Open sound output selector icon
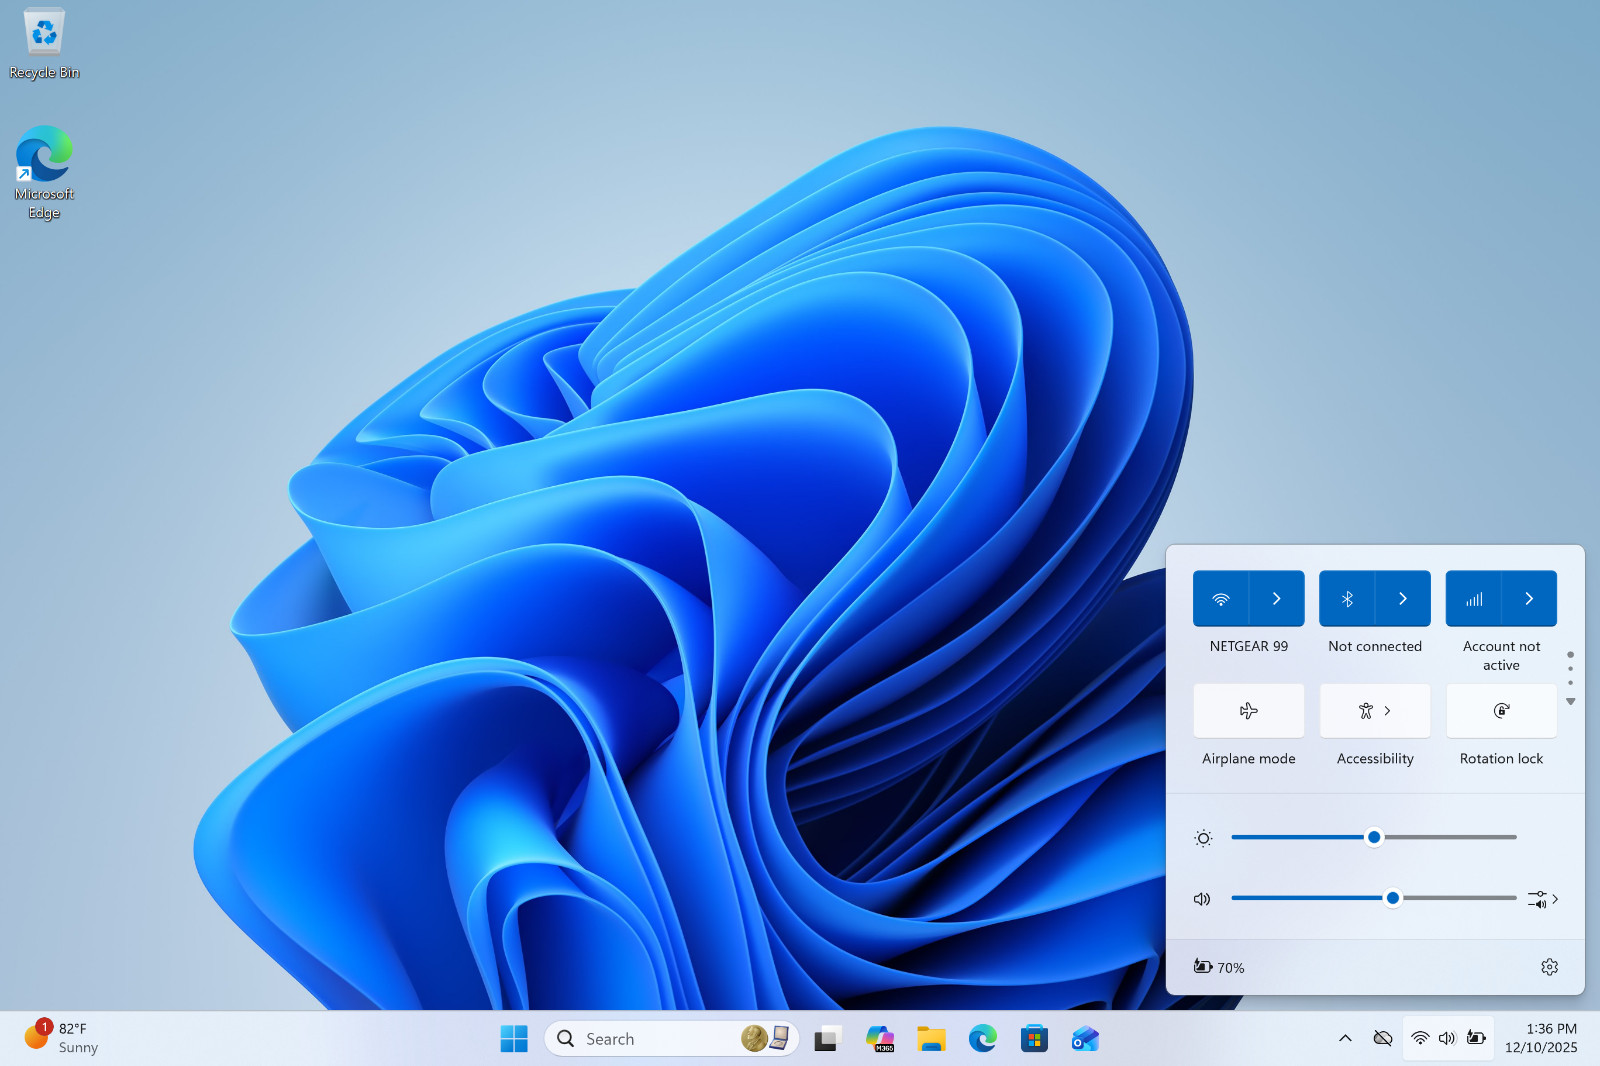 point(1543,899)
